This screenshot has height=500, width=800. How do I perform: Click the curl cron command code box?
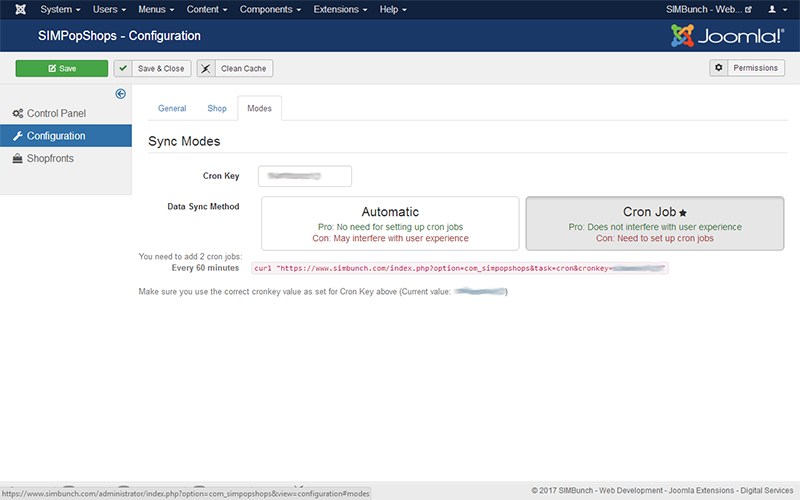pyautogui.click(x=460, y=268)
